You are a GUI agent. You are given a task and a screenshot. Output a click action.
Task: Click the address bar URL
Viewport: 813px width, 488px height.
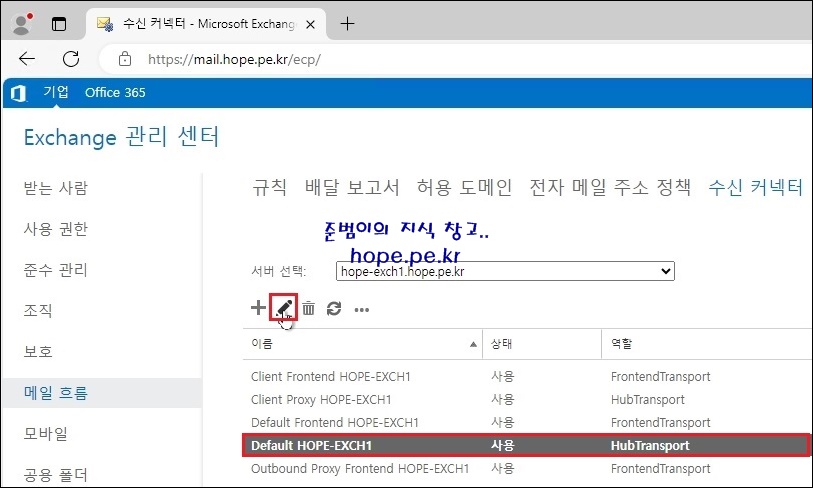point(234,59)
